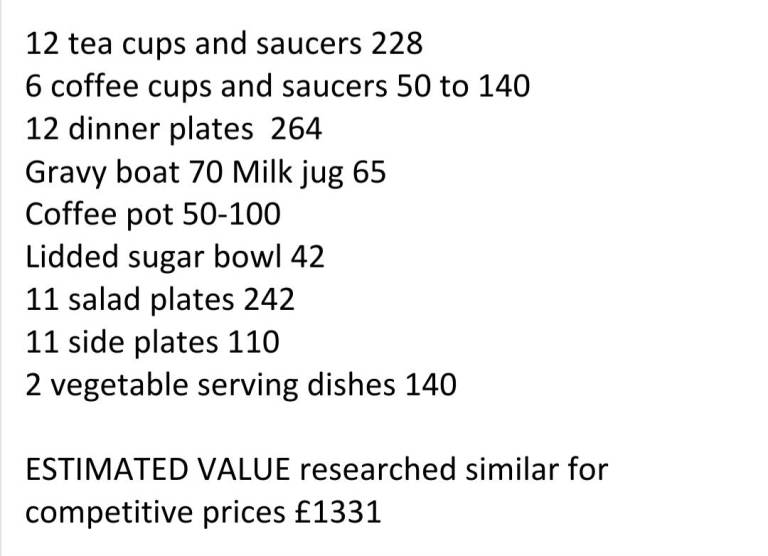Viewport: 768px width, 556px height.
Task: Click the '50-100' price range
Action: (x=232, y=215)
